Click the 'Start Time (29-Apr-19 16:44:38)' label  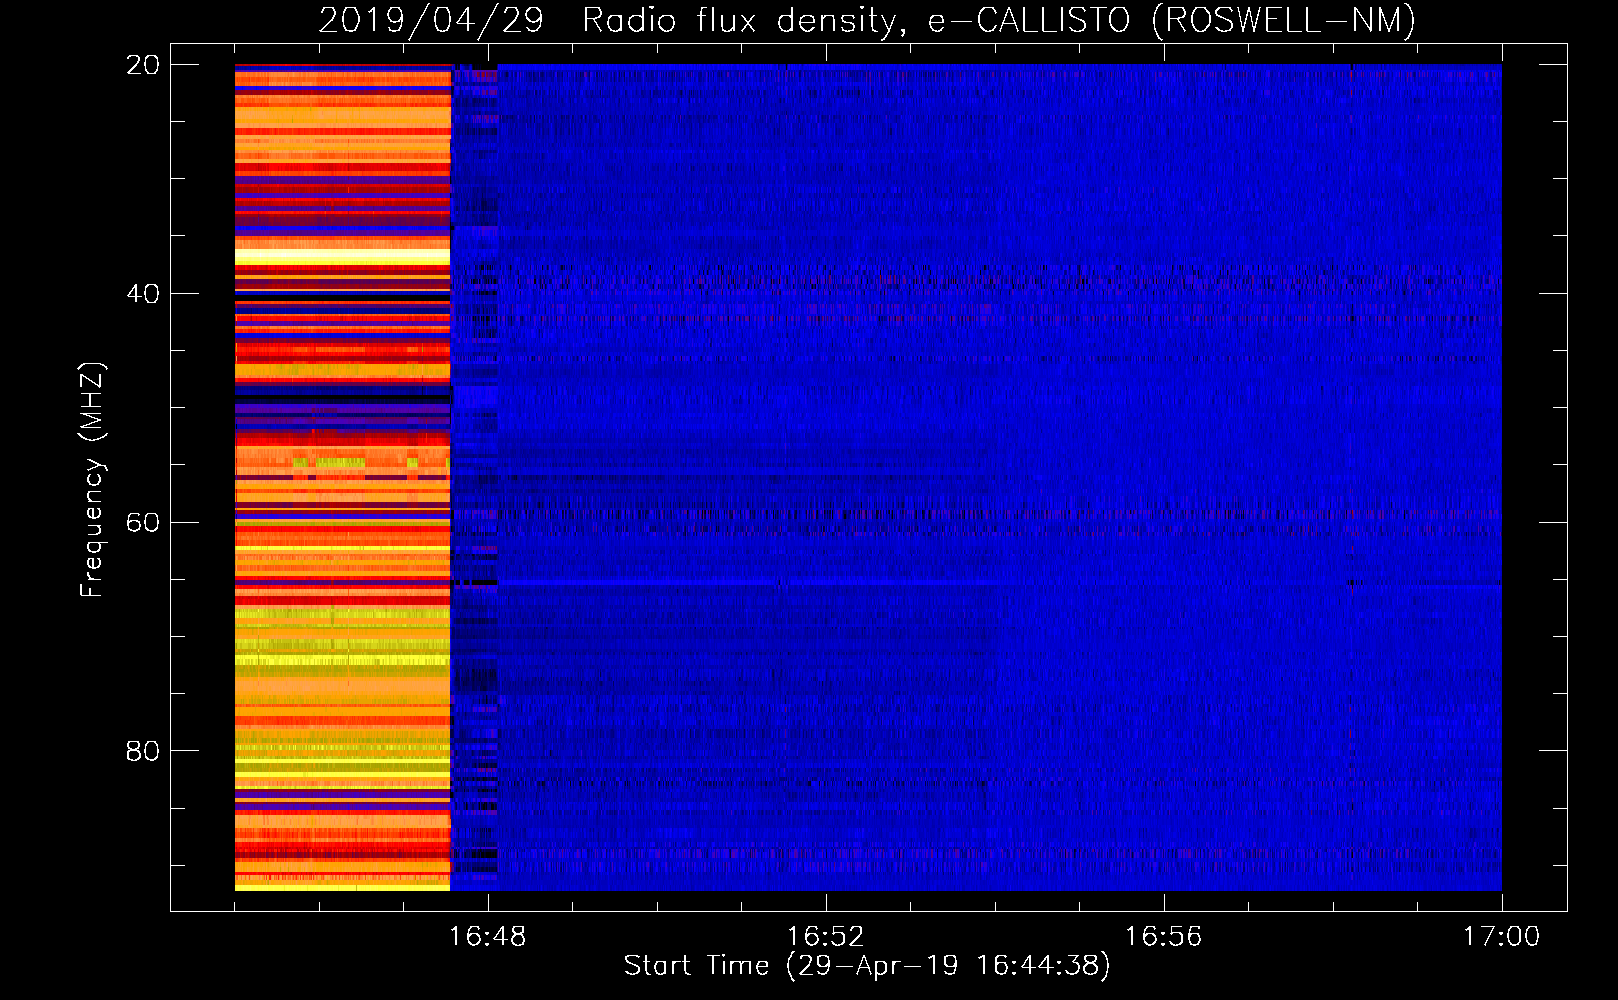point(867,966)
